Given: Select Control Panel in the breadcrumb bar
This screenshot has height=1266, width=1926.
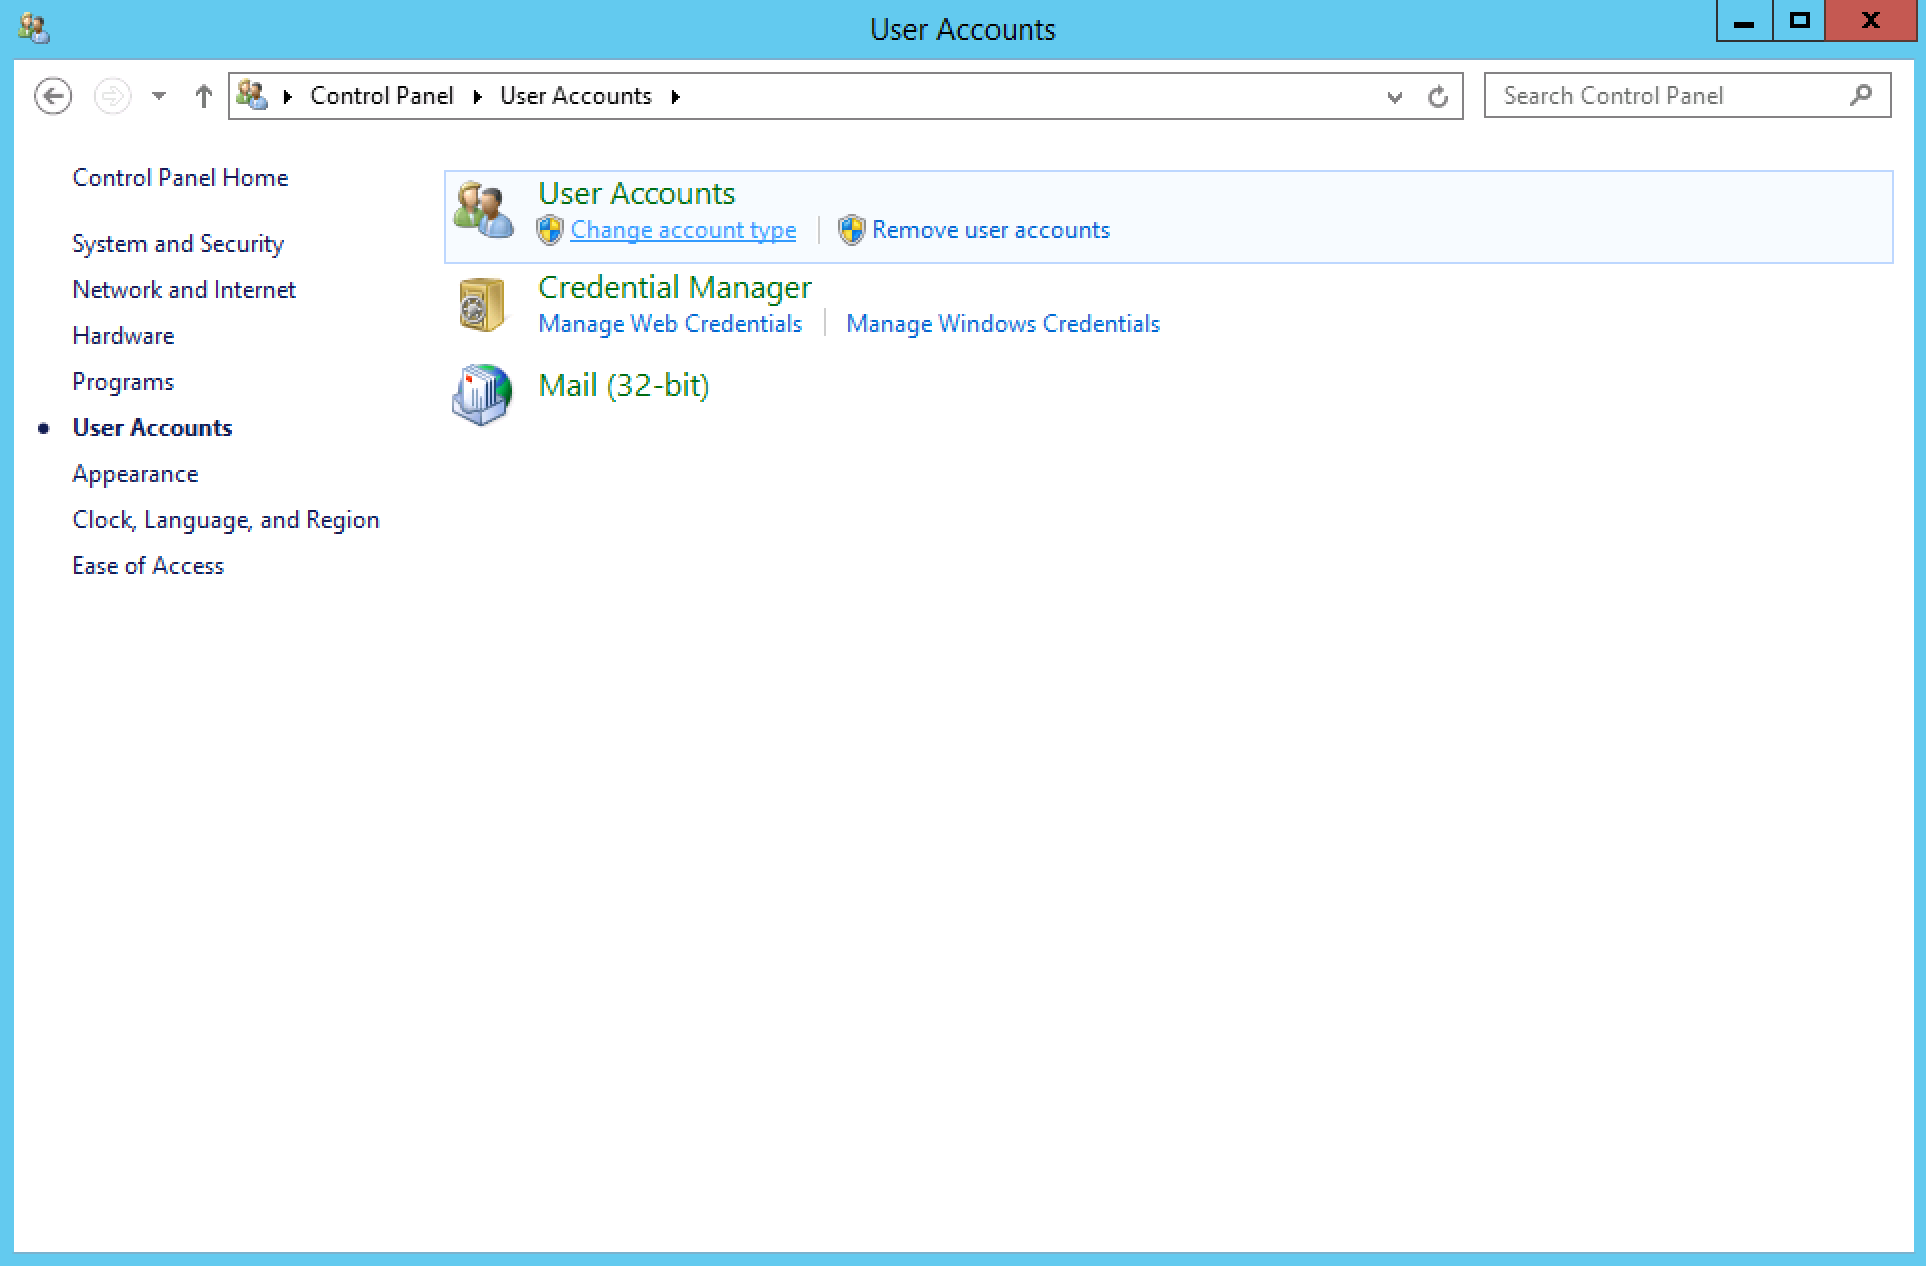Looking at the screenshot, I should tap(381, 95).
